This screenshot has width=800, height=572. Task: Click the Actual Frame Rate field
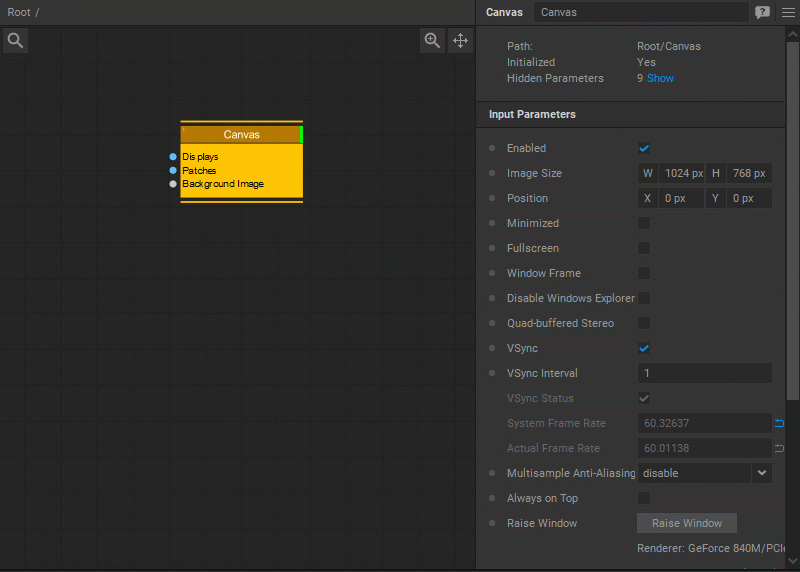click(705, 448)
